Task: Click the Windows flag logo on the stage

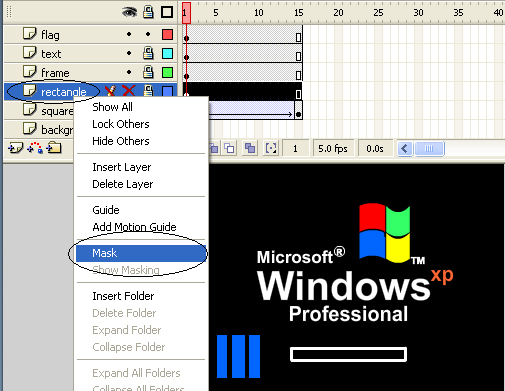Action: 385,232
